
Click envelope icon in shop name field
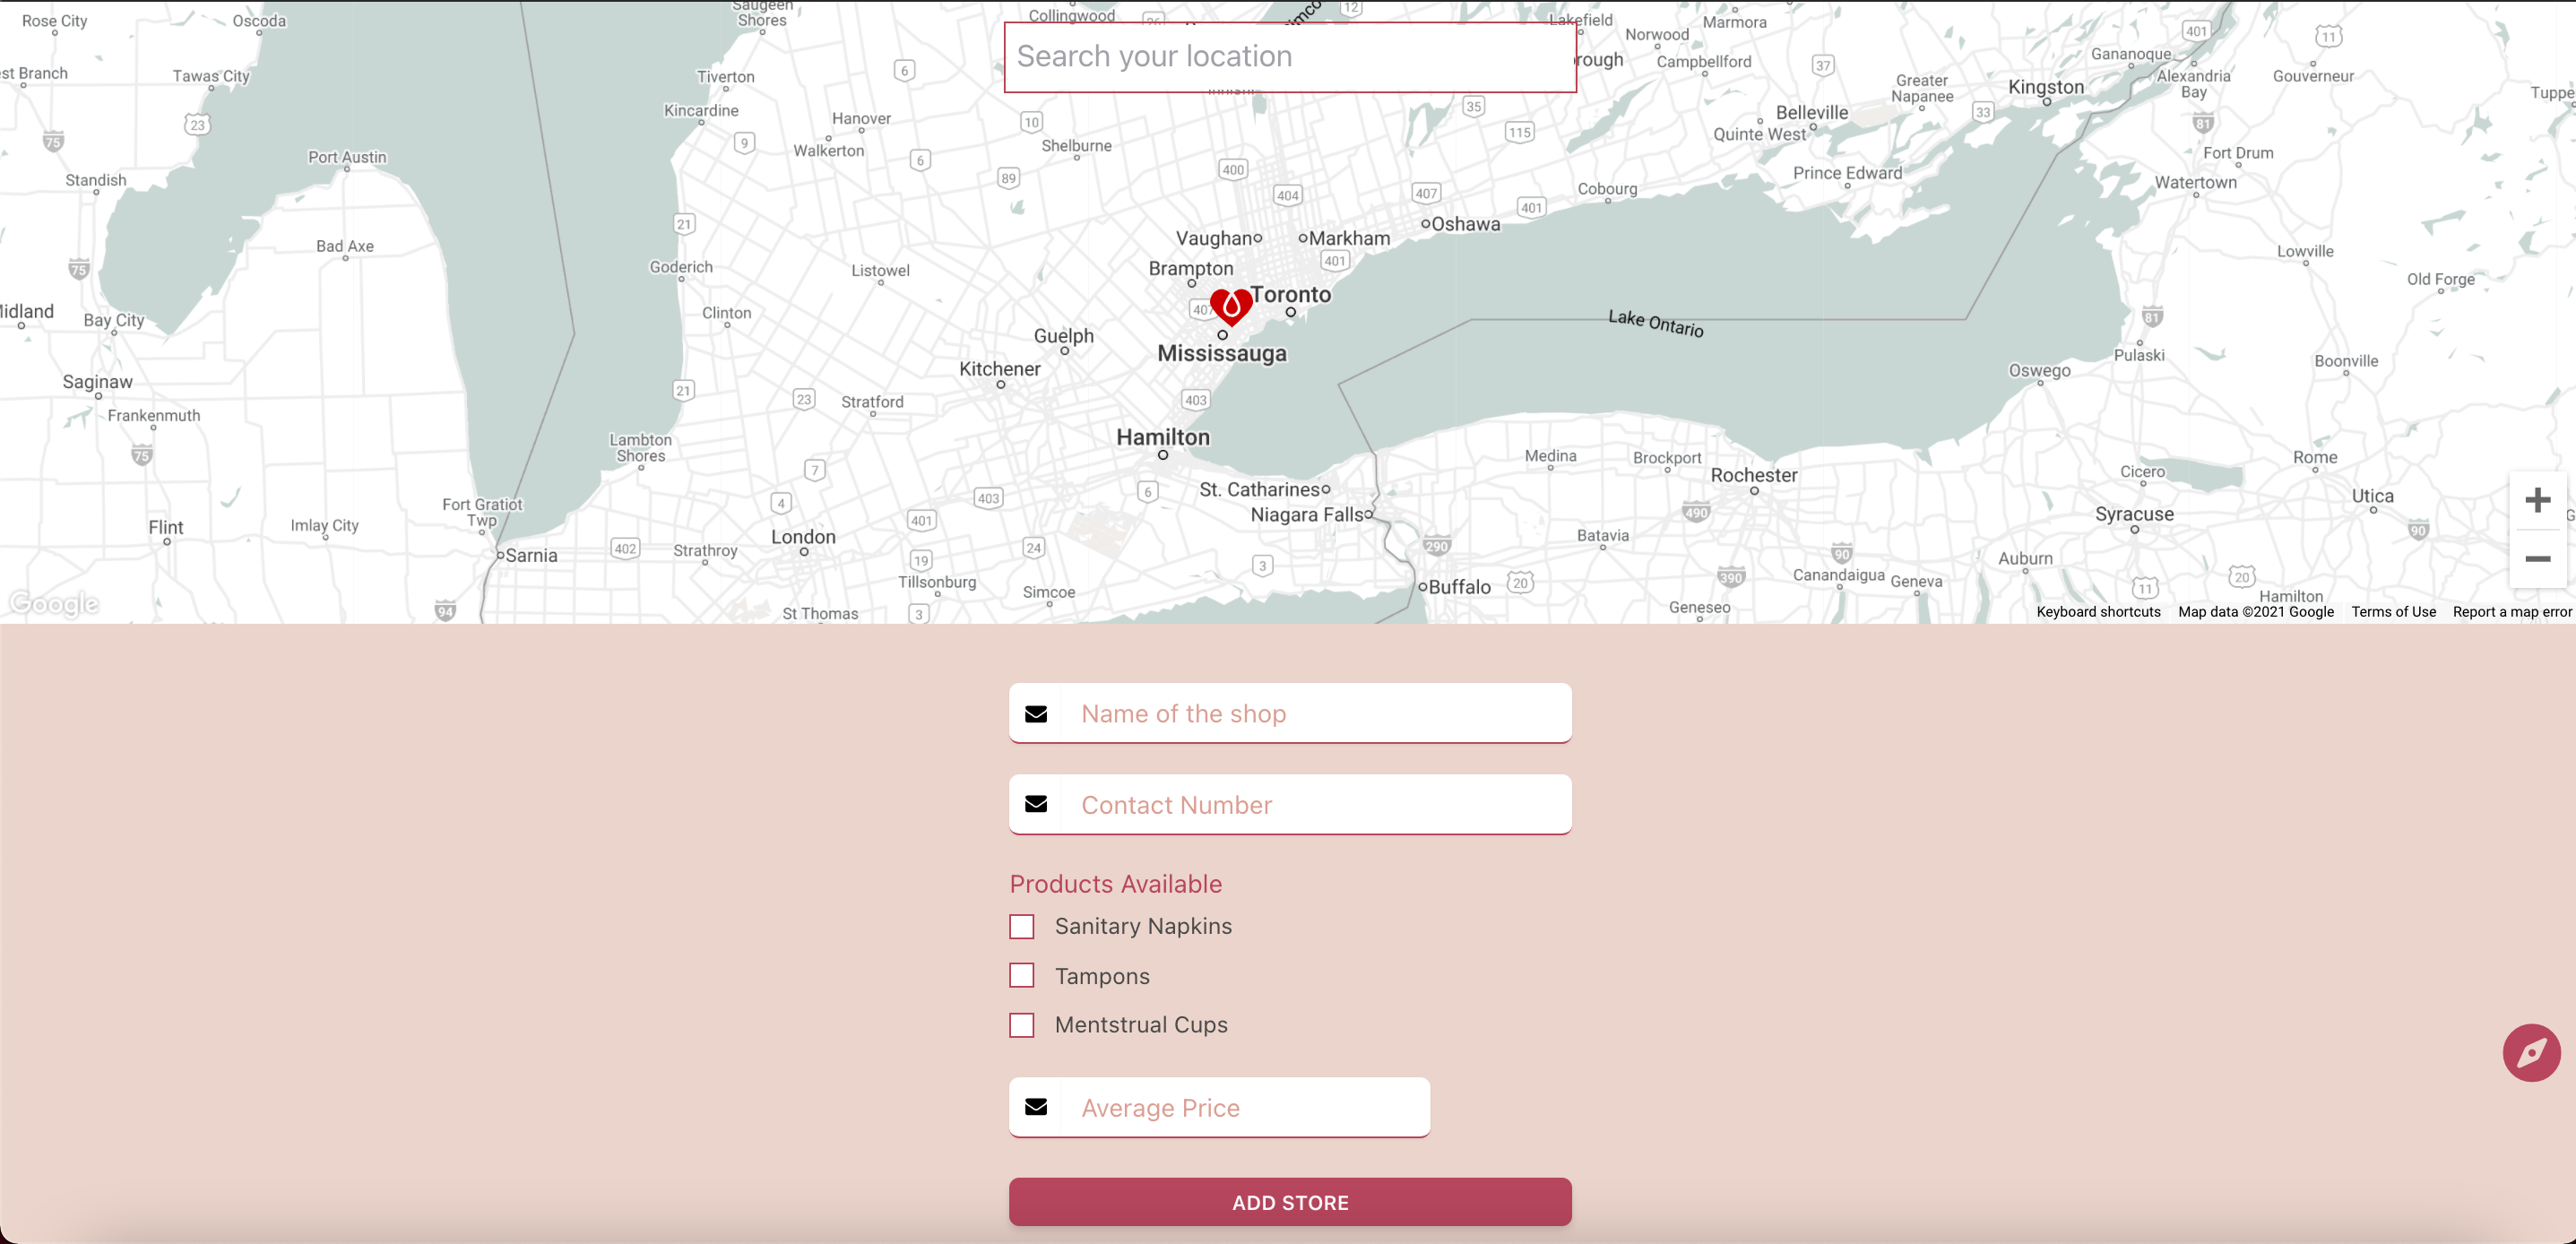click(1036, 714)
